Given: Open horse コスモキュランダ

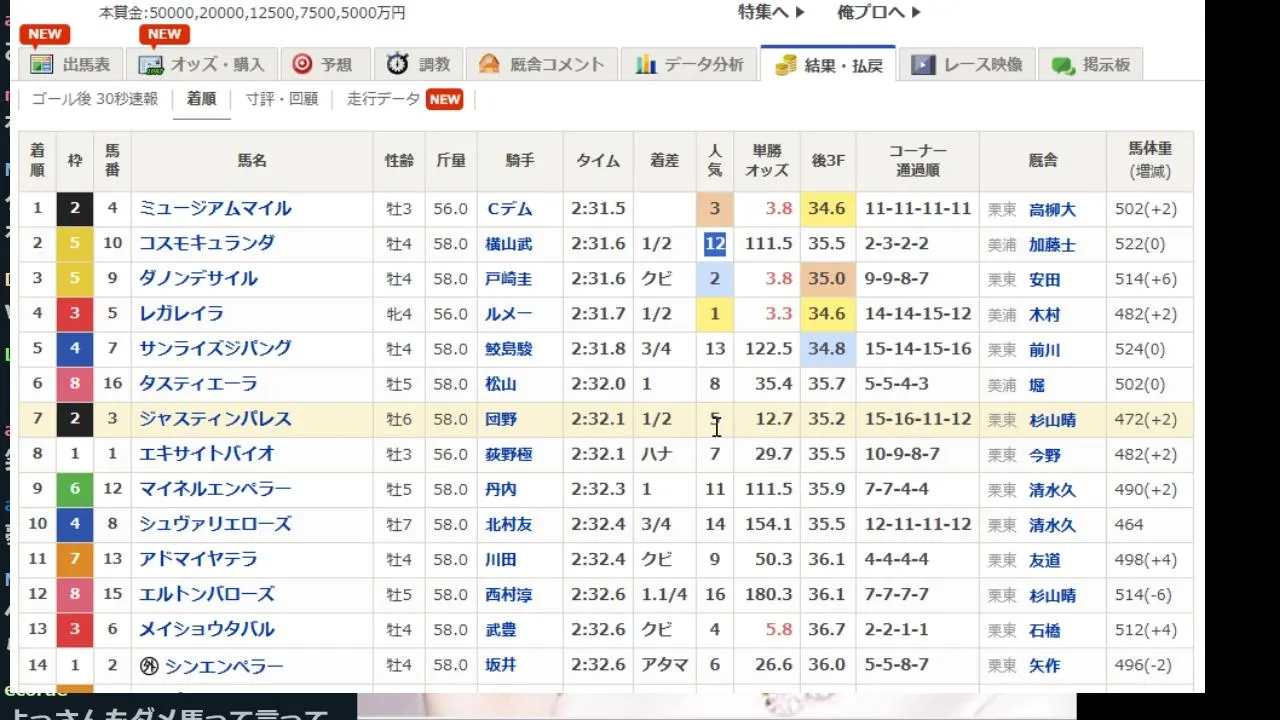Looking at the screenshot, I should click(207, 243).
